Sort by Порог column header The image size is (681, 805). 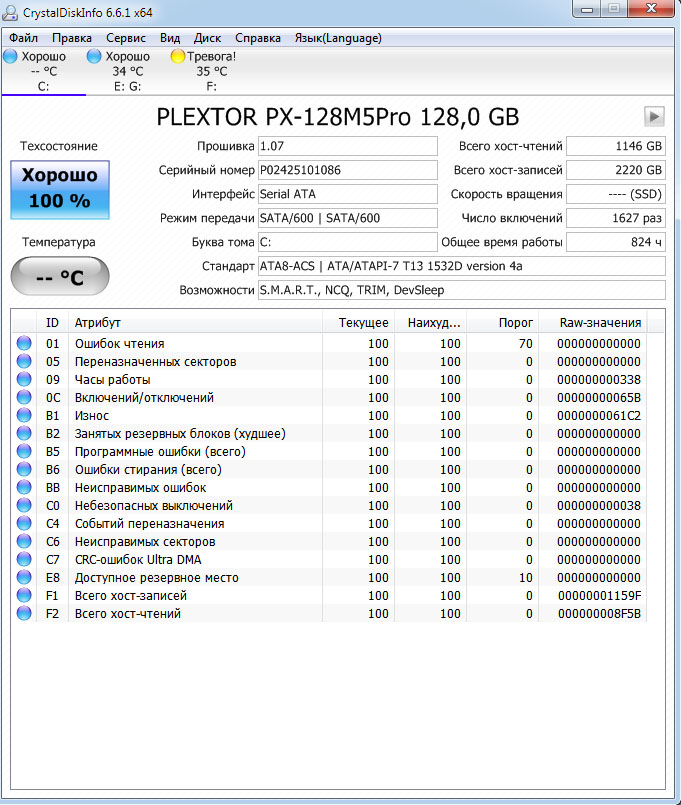(503, 323)
